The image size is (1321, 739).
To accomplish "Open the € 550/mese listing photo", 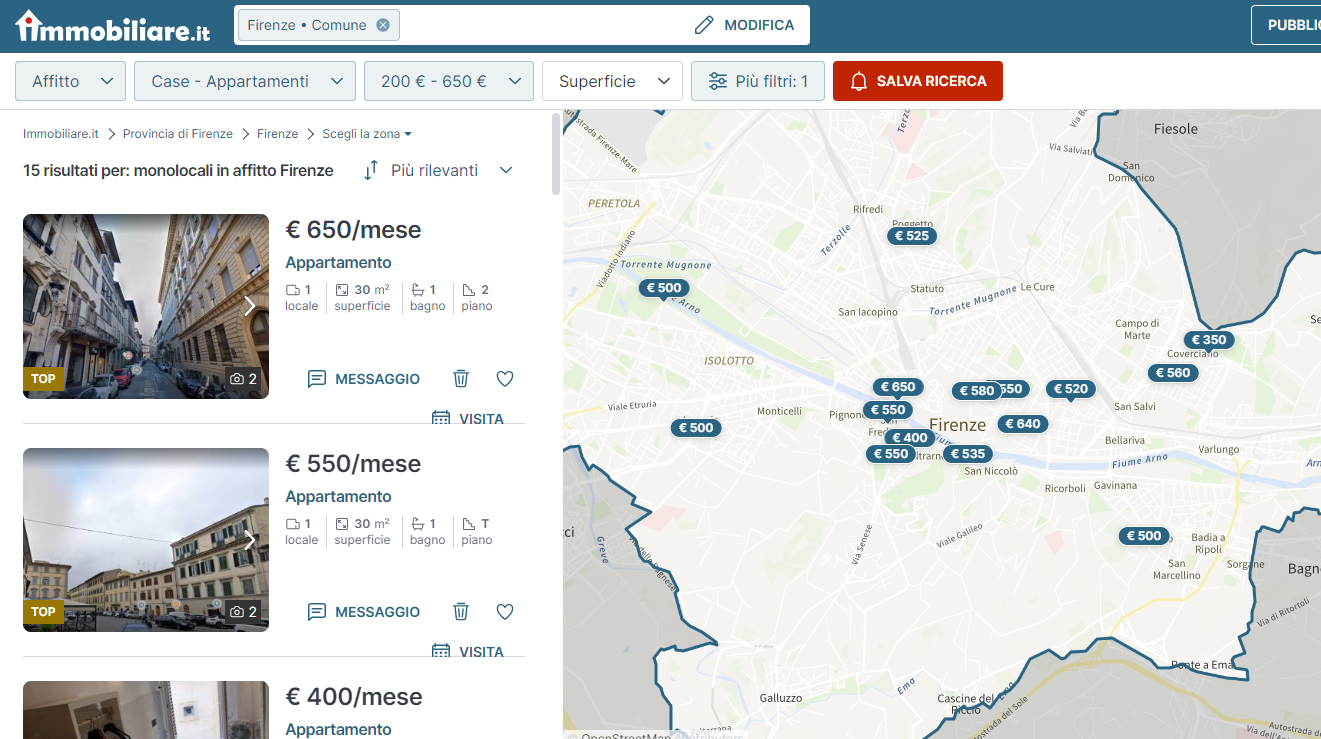I will [146, 540].
